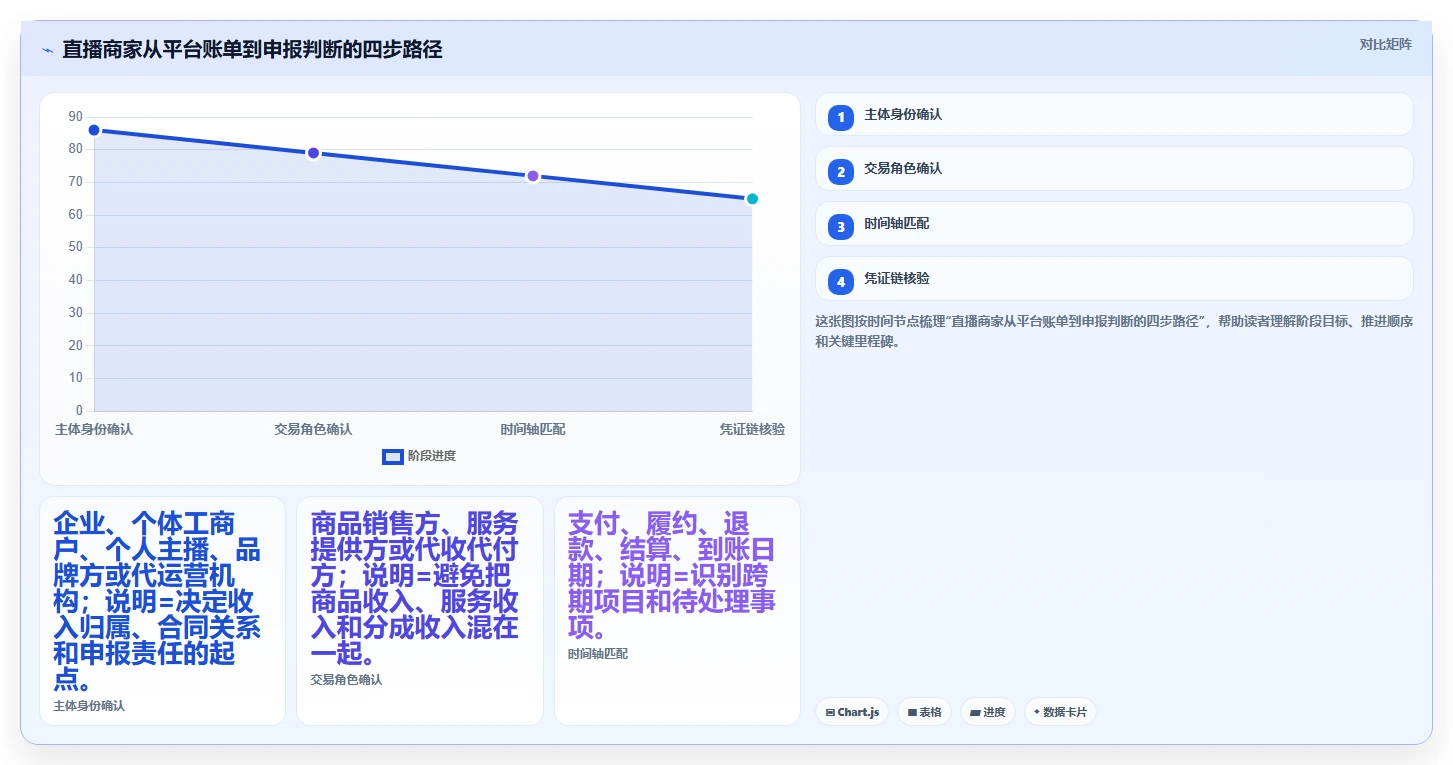
Task: Select step 4 凭证链核验 in the list
Action: [x=1114, y=279]
